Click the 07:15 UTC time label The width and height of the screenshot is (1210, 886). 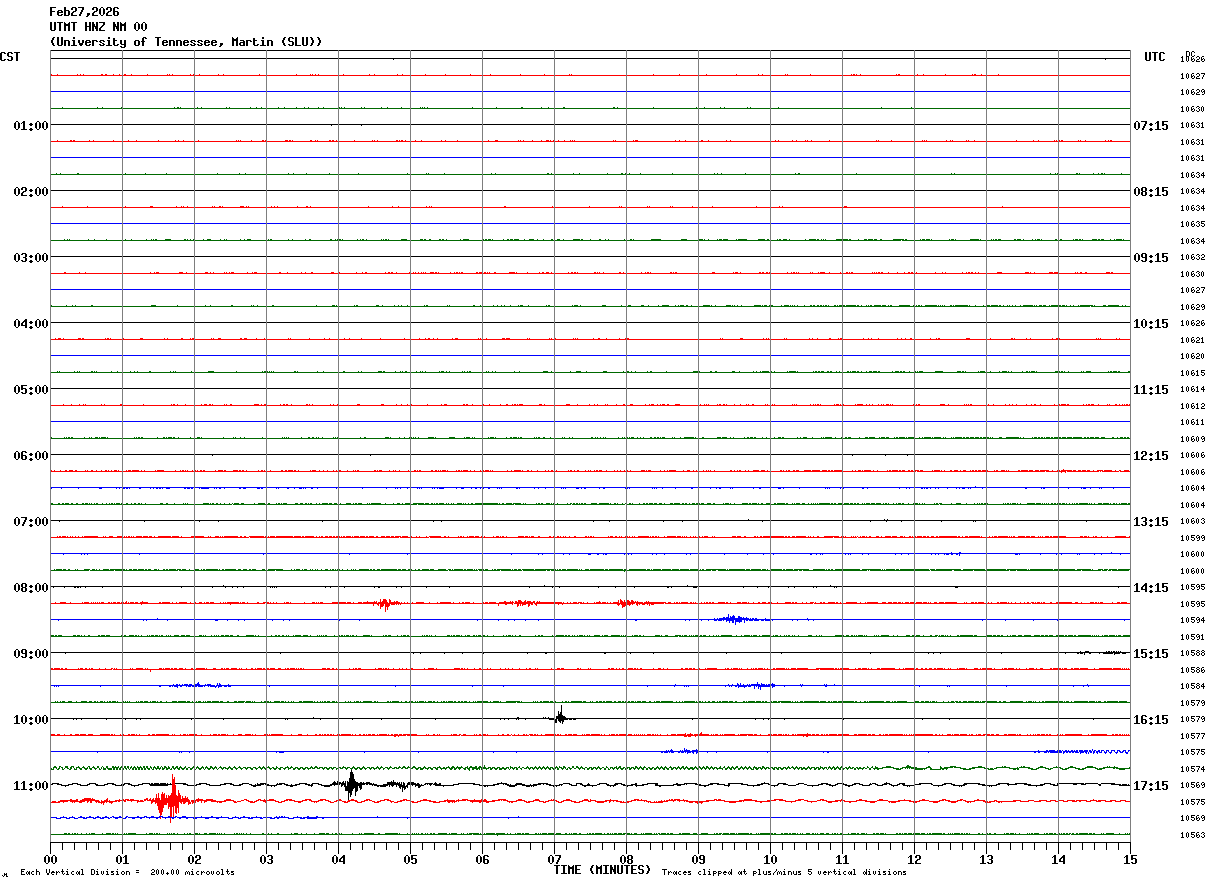coord(1151,125)
